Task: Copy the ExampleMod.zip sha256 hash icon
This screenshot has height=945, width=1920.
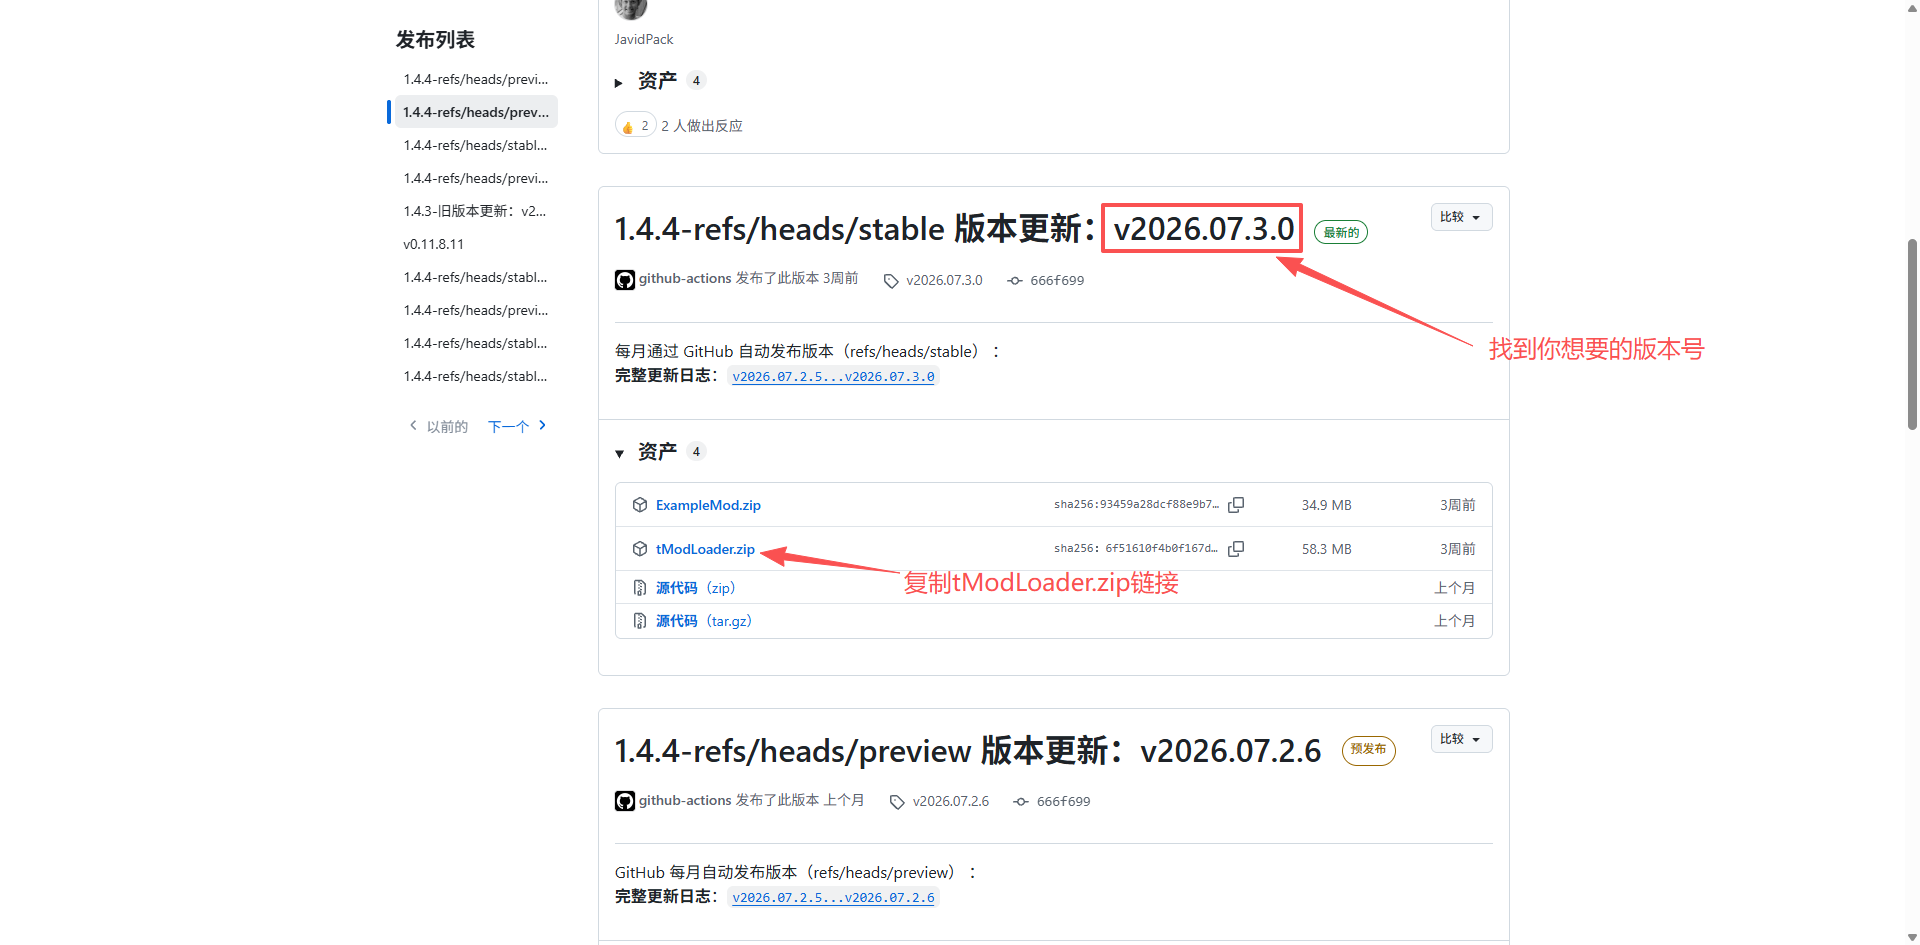Action: 1236,505
